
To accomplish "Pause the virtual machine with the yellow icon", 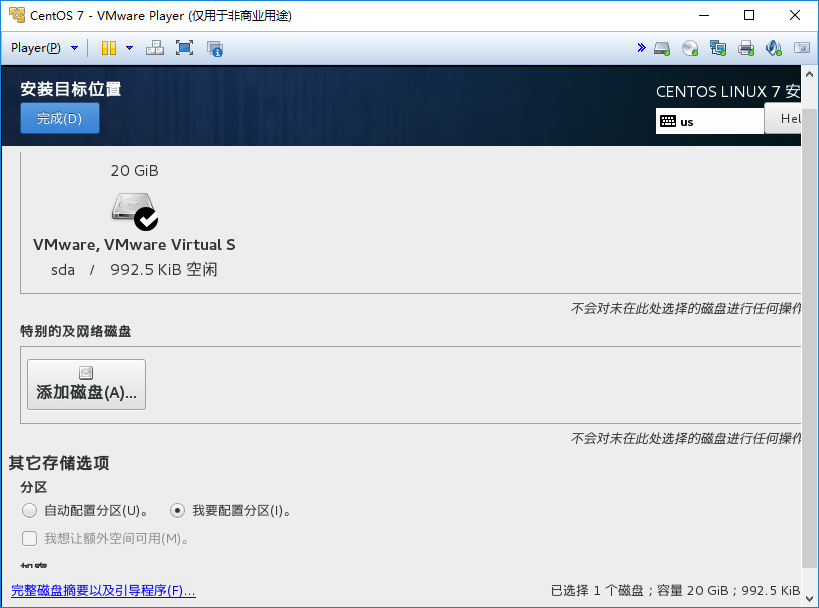I will tap(109, 48).
